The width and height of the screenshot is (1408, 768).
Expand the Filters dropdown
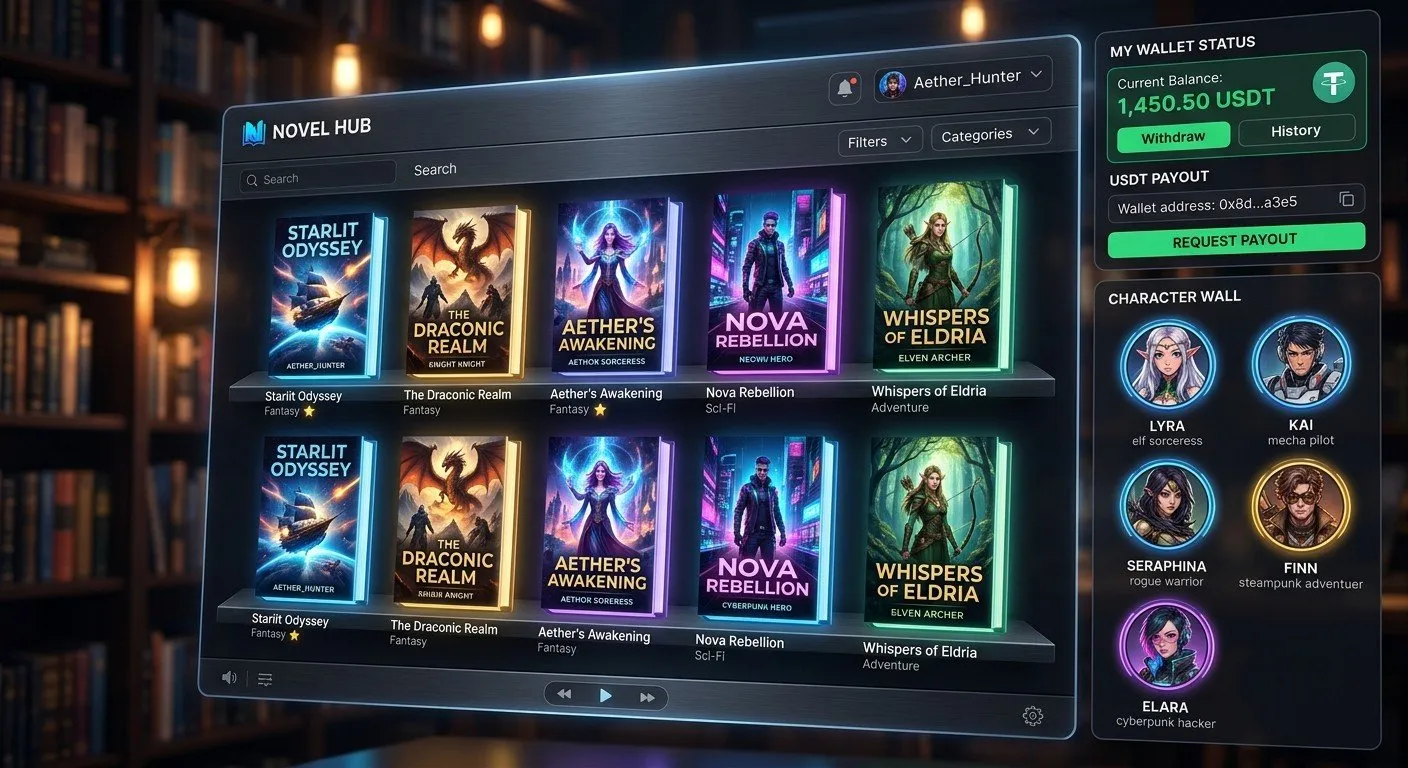pos(879,141)
